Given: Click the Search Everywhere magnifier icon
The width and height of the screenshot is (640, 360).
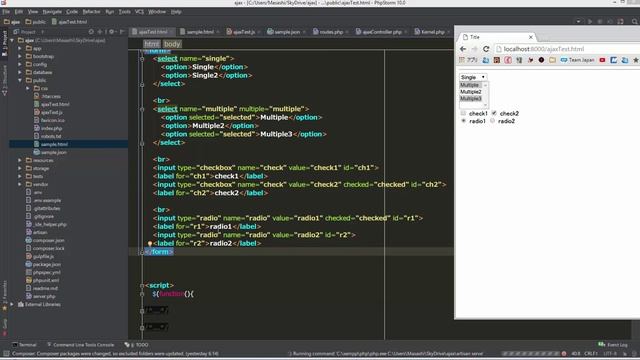Looking at the screenshot, I should pos(635,22).
